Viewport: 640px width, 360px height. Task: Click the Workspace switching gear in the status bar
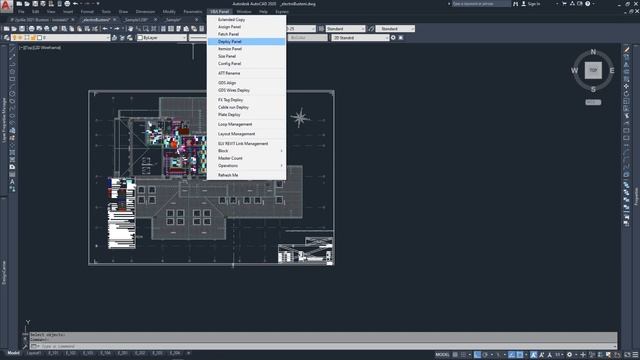(x=569, y=355)
